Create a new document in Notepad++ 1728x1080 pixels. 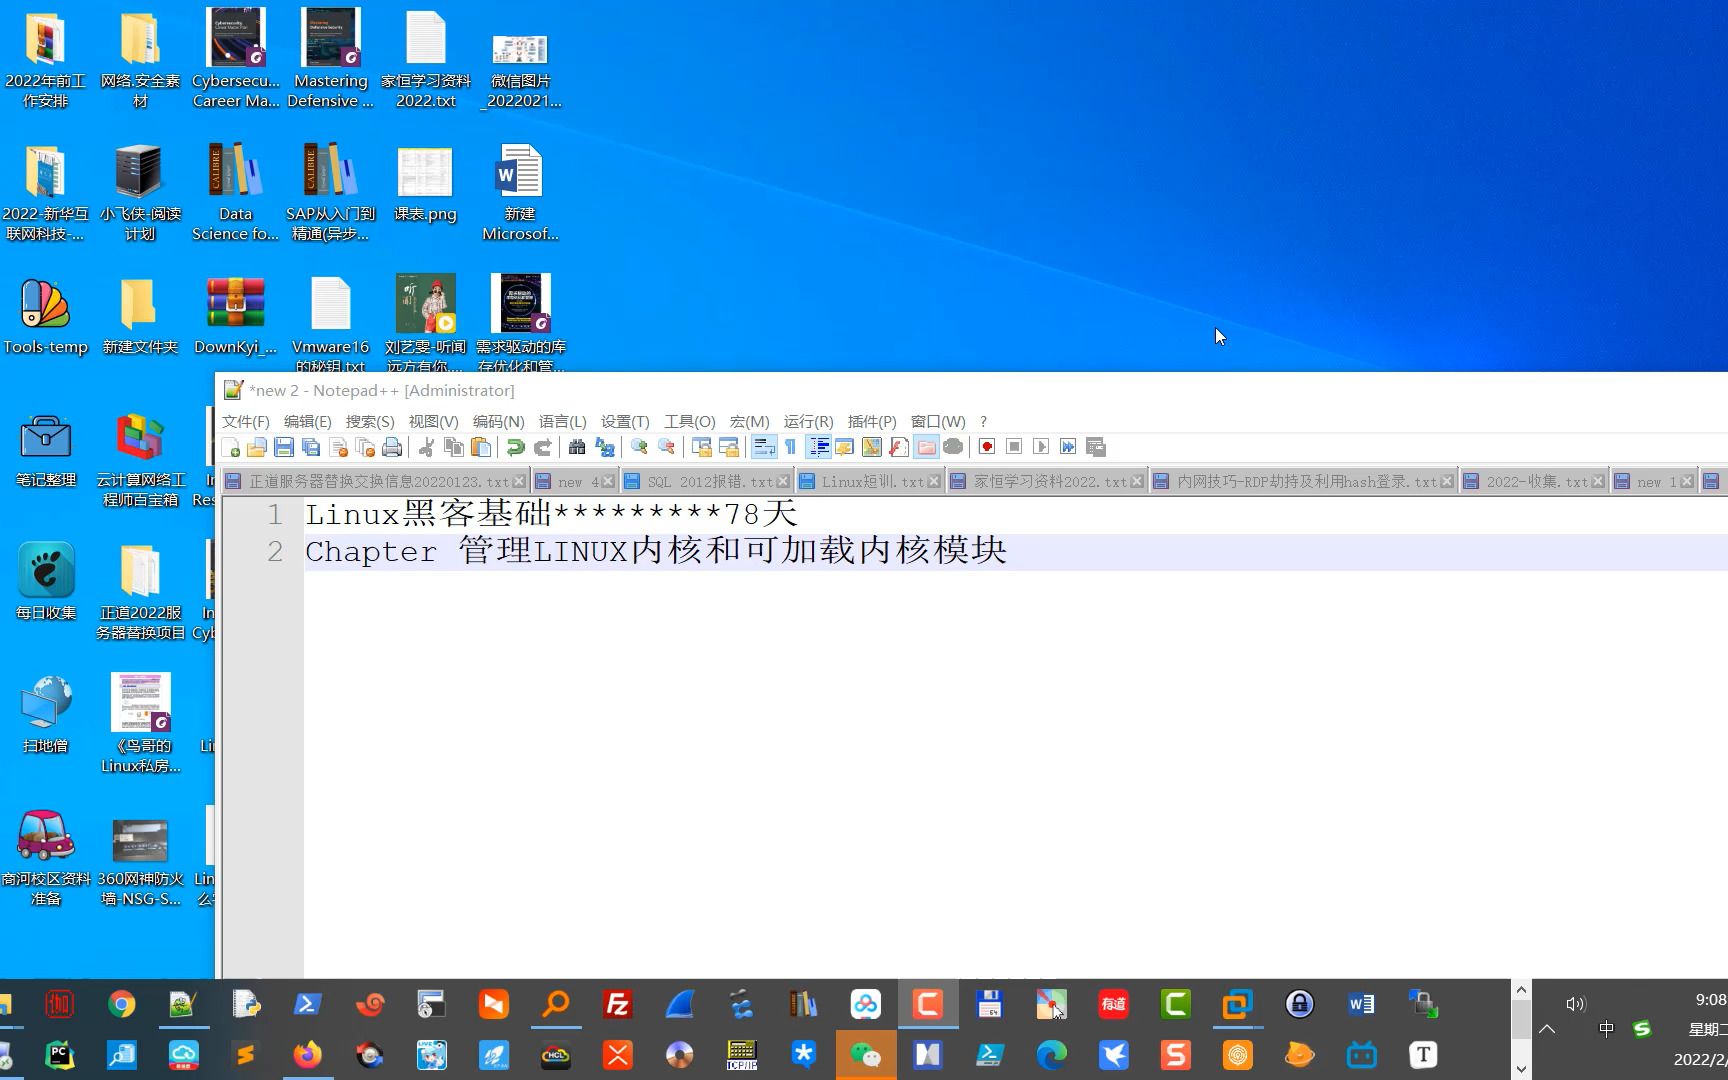click(232, 447)
